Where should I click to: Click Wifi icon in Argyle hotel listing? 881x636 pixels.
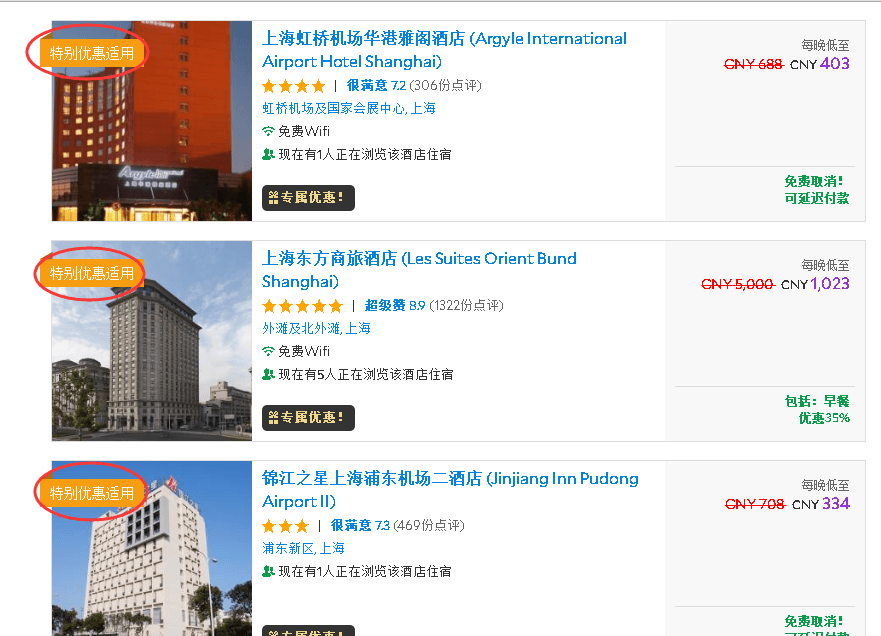(268, 131)
